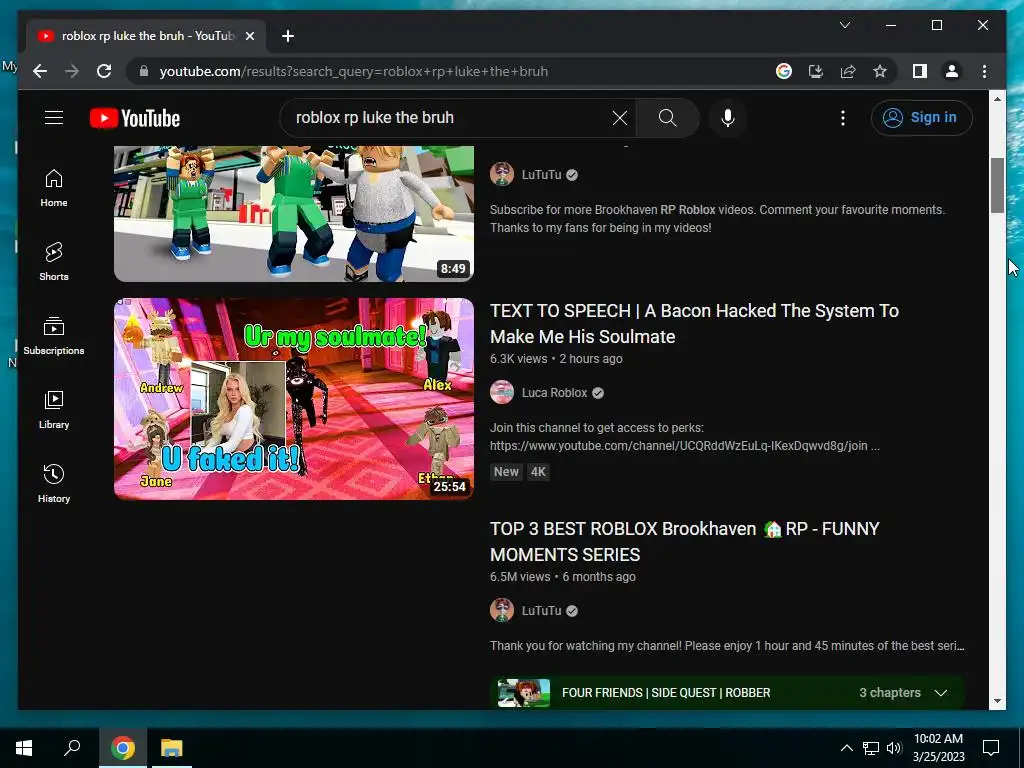Image resolution: width=1024 pixels, height=768 pixels.
Task: Click the scrollbar up arrow
Action: pos(997,99)
